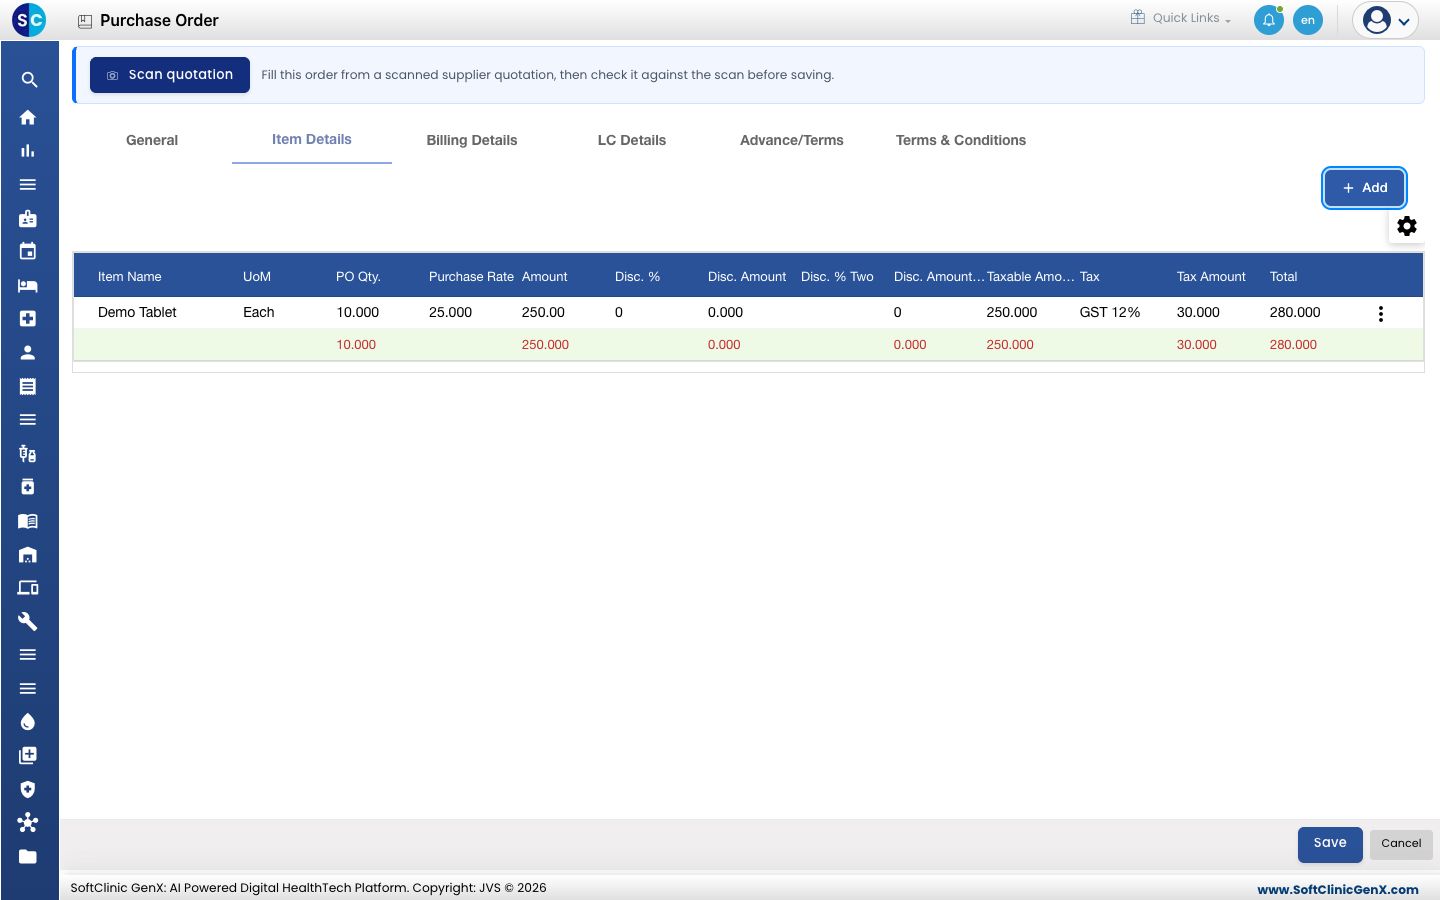1440x900 pixels.
Task: Open the devices sidebar icon
Action: coord(28,588)
